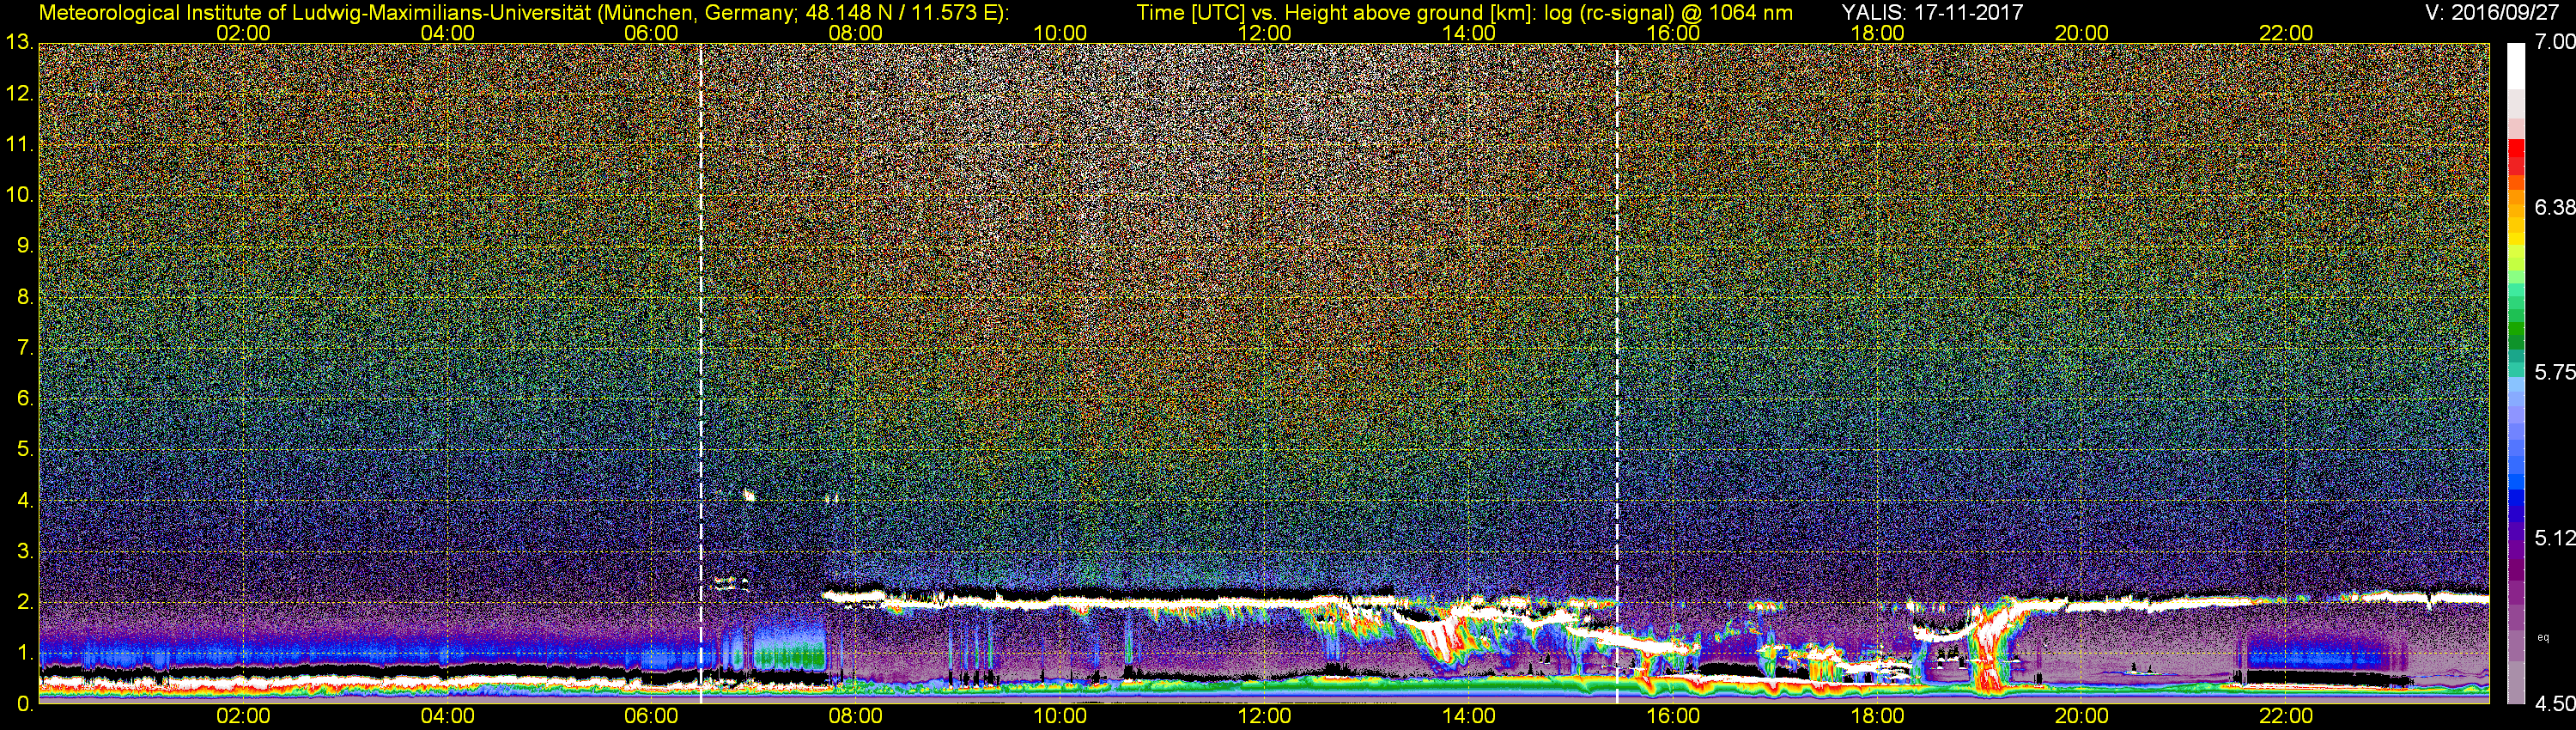The height and width of the screenshot is (730, 2576).
Task: Click the '7.00' colorbar maximum value
Action: 2554,42
